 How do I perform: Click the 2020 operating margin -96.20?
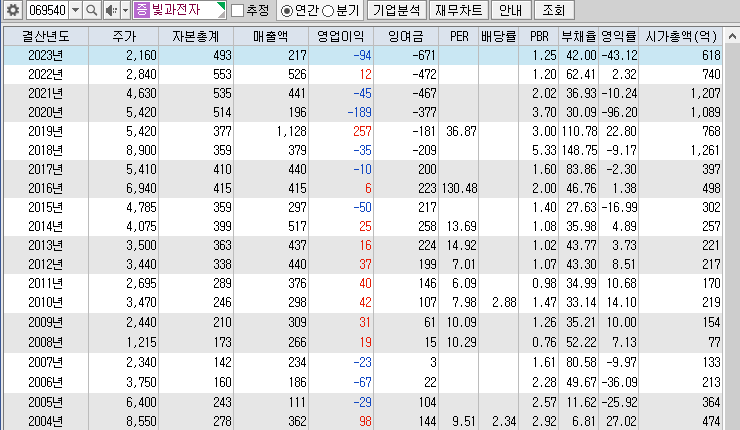tap(619, 112)
